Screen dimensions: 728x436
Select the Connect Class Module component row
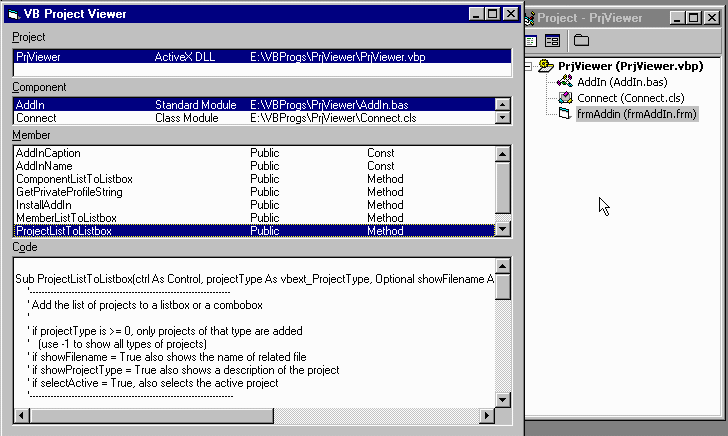tap(254, 117)
